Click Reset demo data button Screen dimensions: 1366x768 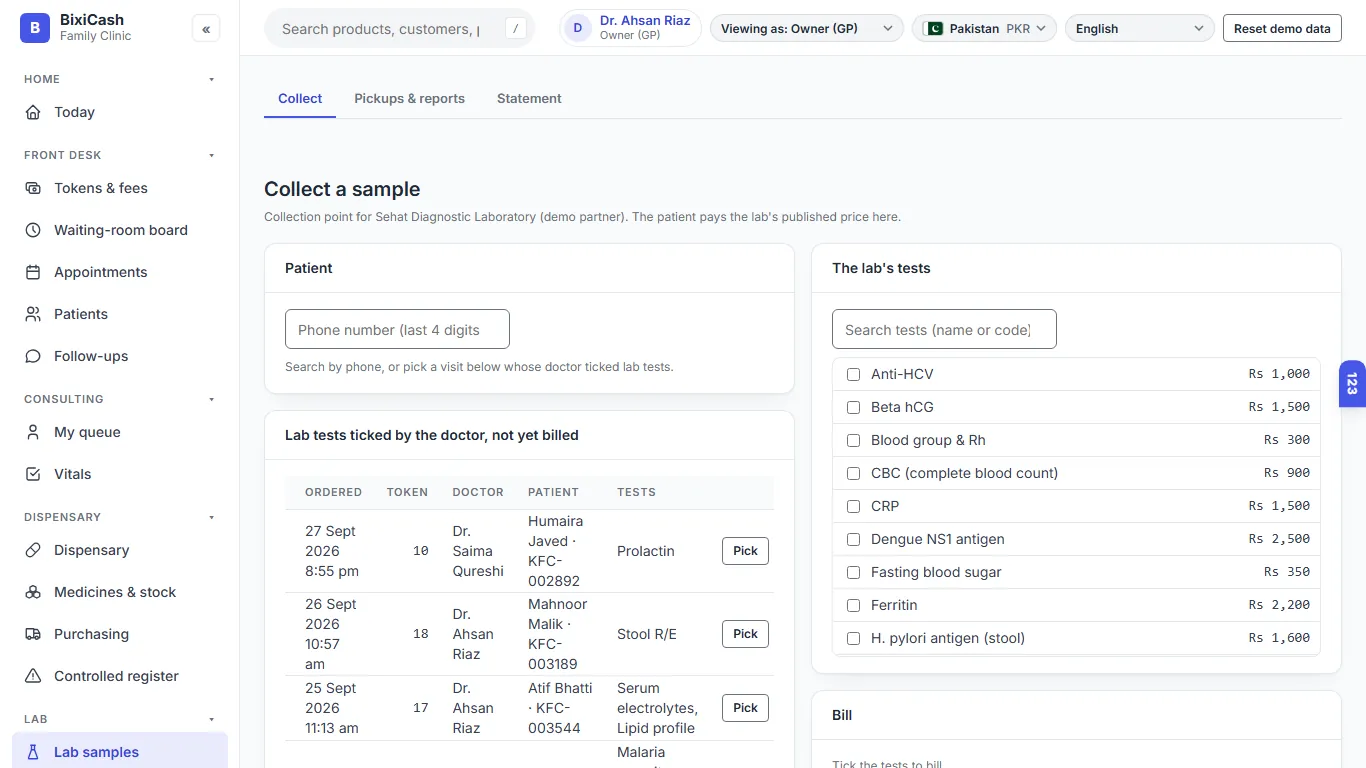point(1282,28)
